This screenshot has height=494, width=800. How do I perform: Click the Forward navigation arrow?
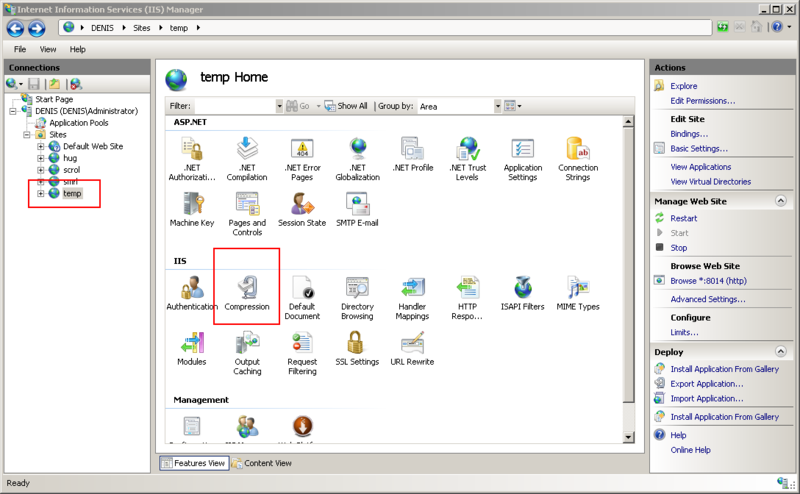click(x=37, y=28)
